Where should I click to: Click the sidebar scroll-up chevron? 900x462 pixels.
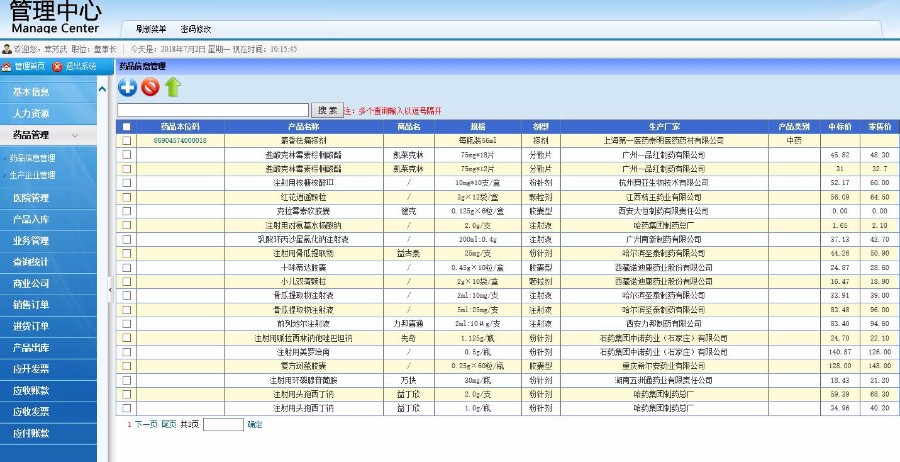coord(102,90)
